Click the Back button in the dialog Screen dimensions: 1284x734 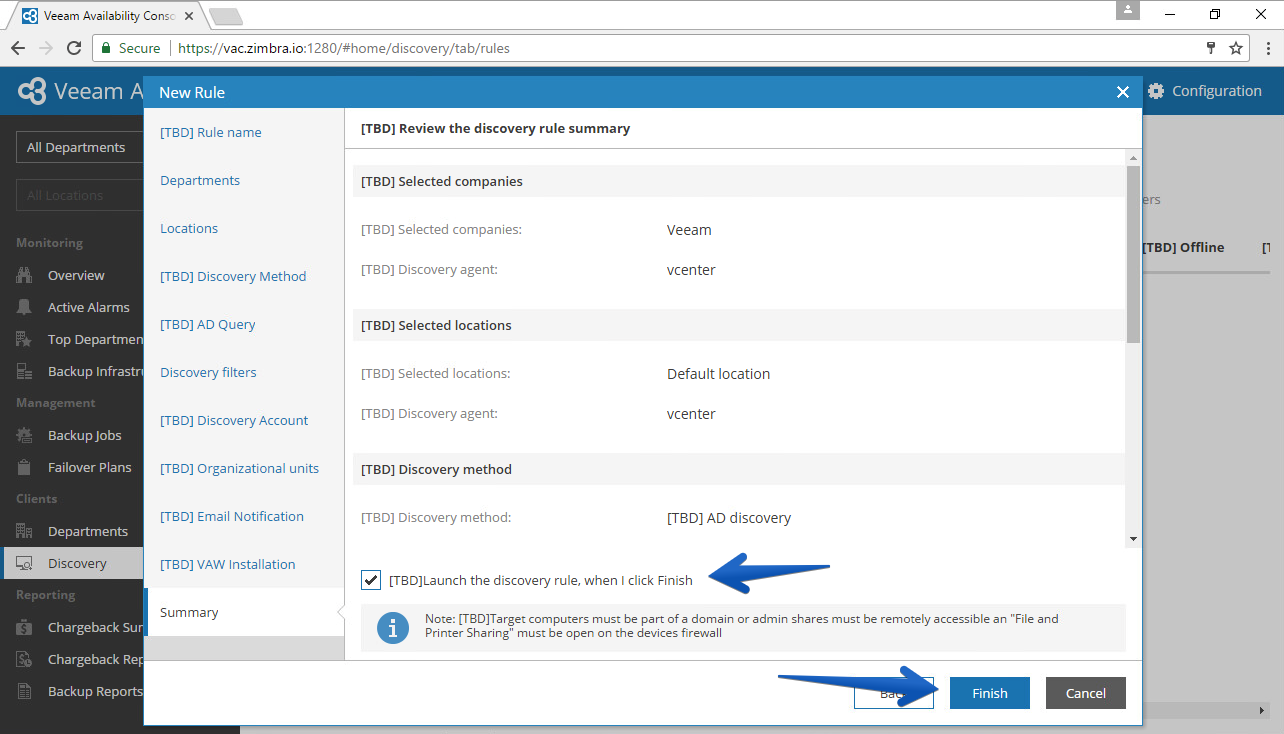pos(893,693)
